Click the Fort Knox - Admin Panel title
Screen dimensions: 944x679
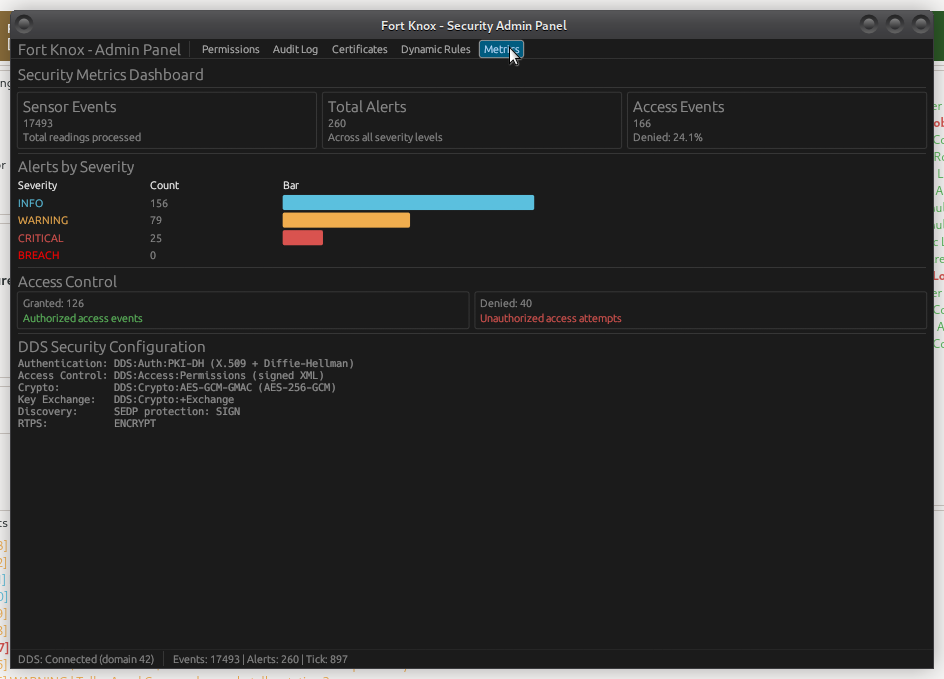[x=99, y=49]
